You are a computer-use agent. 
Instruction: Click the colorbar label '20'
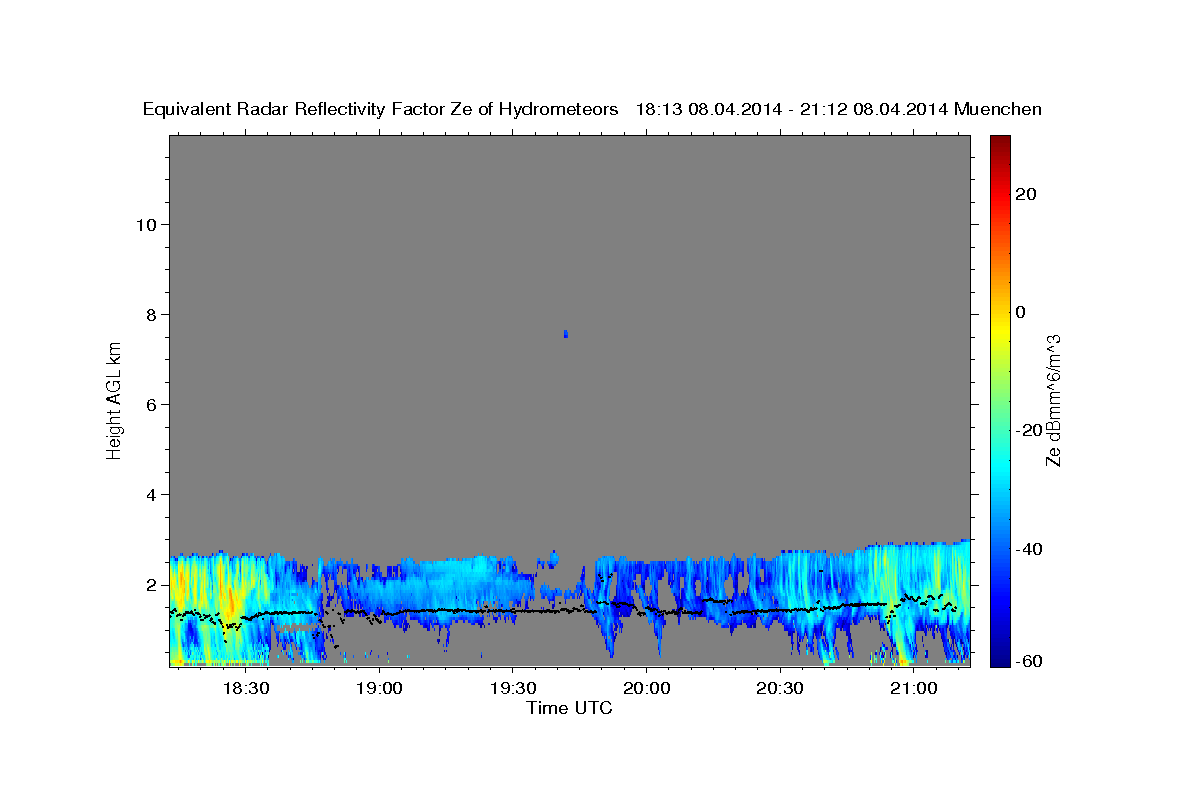1025,194
